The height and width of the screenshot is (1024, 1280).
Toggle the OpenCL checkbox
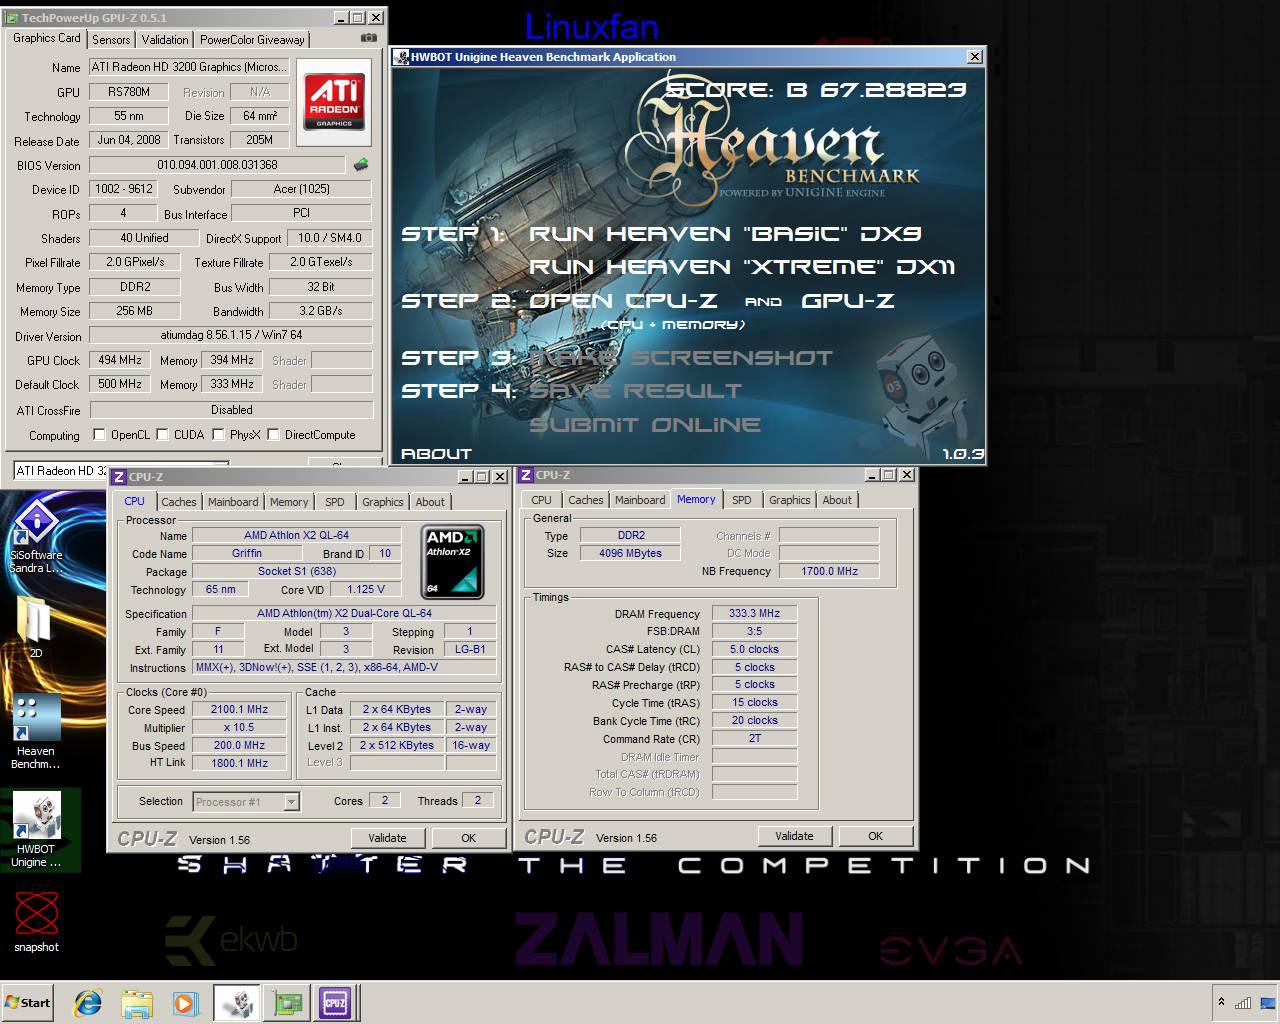(99, 435)
